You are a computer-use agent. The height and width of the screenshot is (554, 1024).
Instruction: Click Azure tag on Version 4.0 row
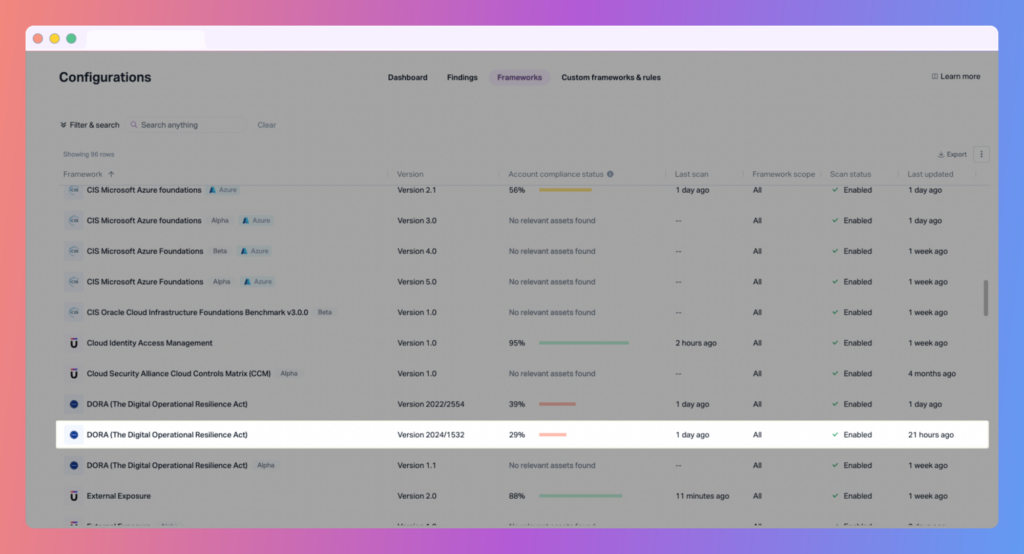[255, 251]
